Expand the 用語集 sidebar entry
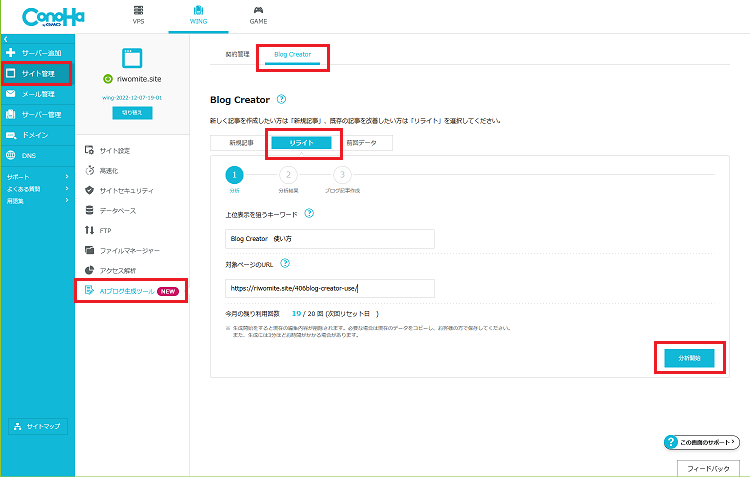Screen dimensions: 750x477 click(x=37, y=201)
